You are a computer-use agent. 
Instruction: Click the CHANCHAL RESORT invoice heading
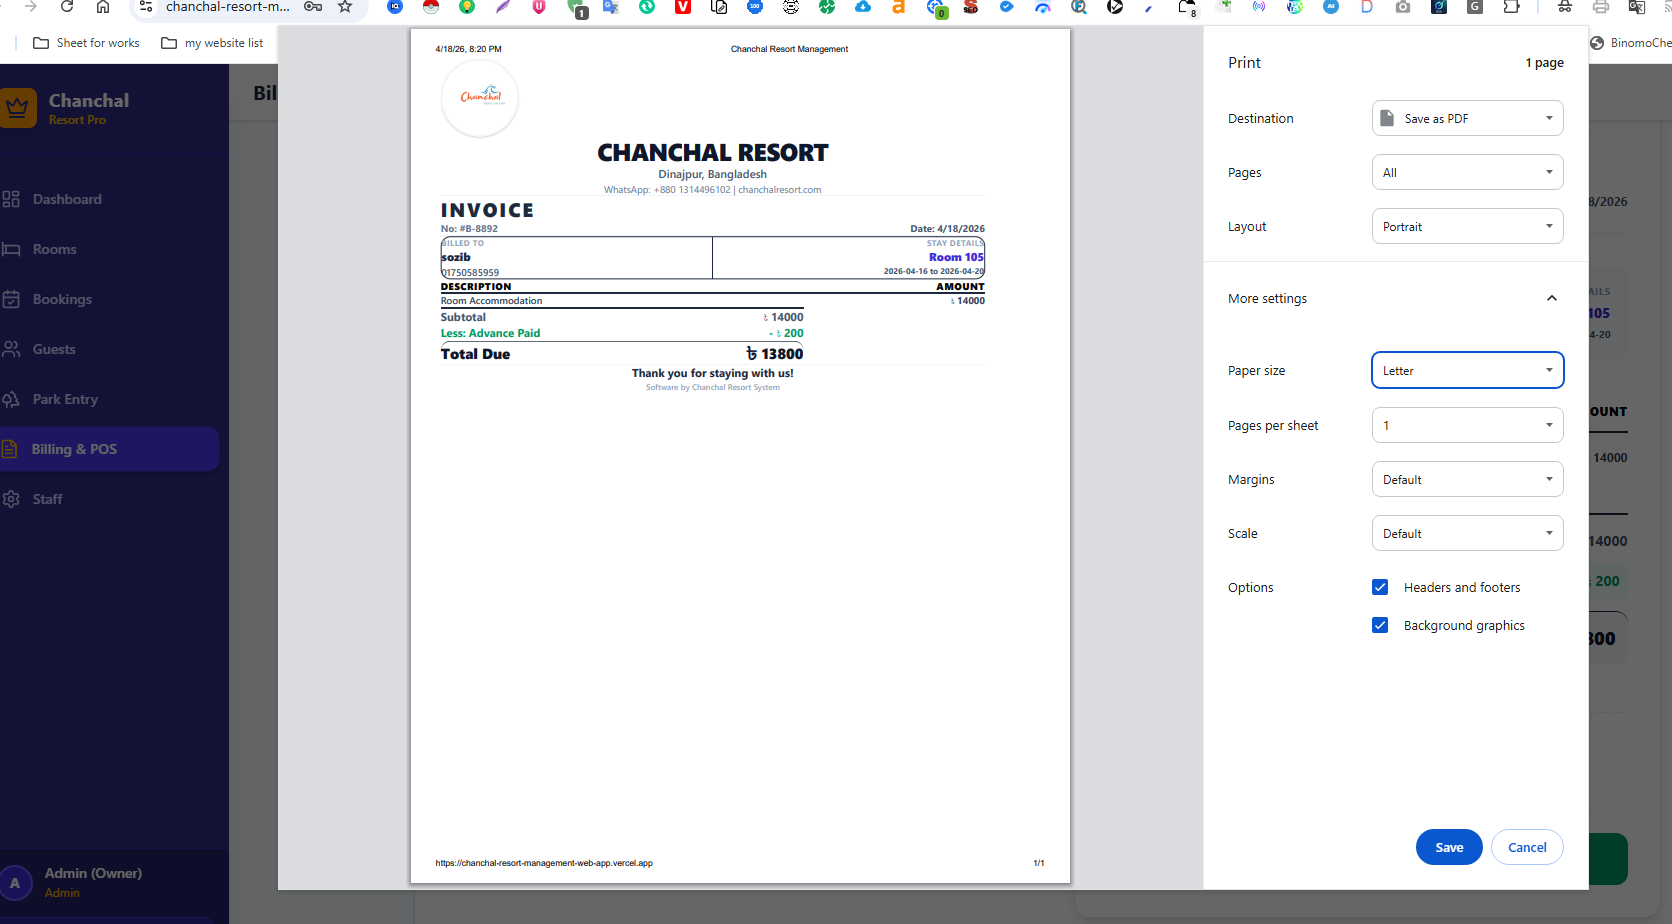(x=713, y=153)
